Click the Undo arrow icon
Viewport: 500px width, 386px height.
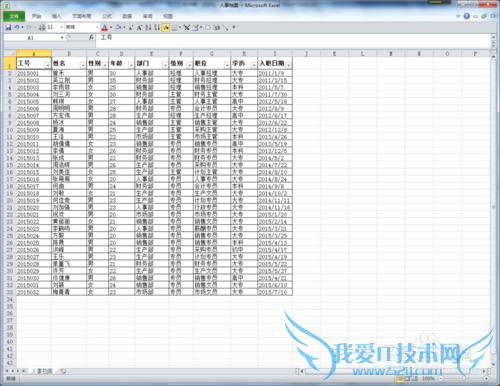pyautogui.click(x=16, y=27)
